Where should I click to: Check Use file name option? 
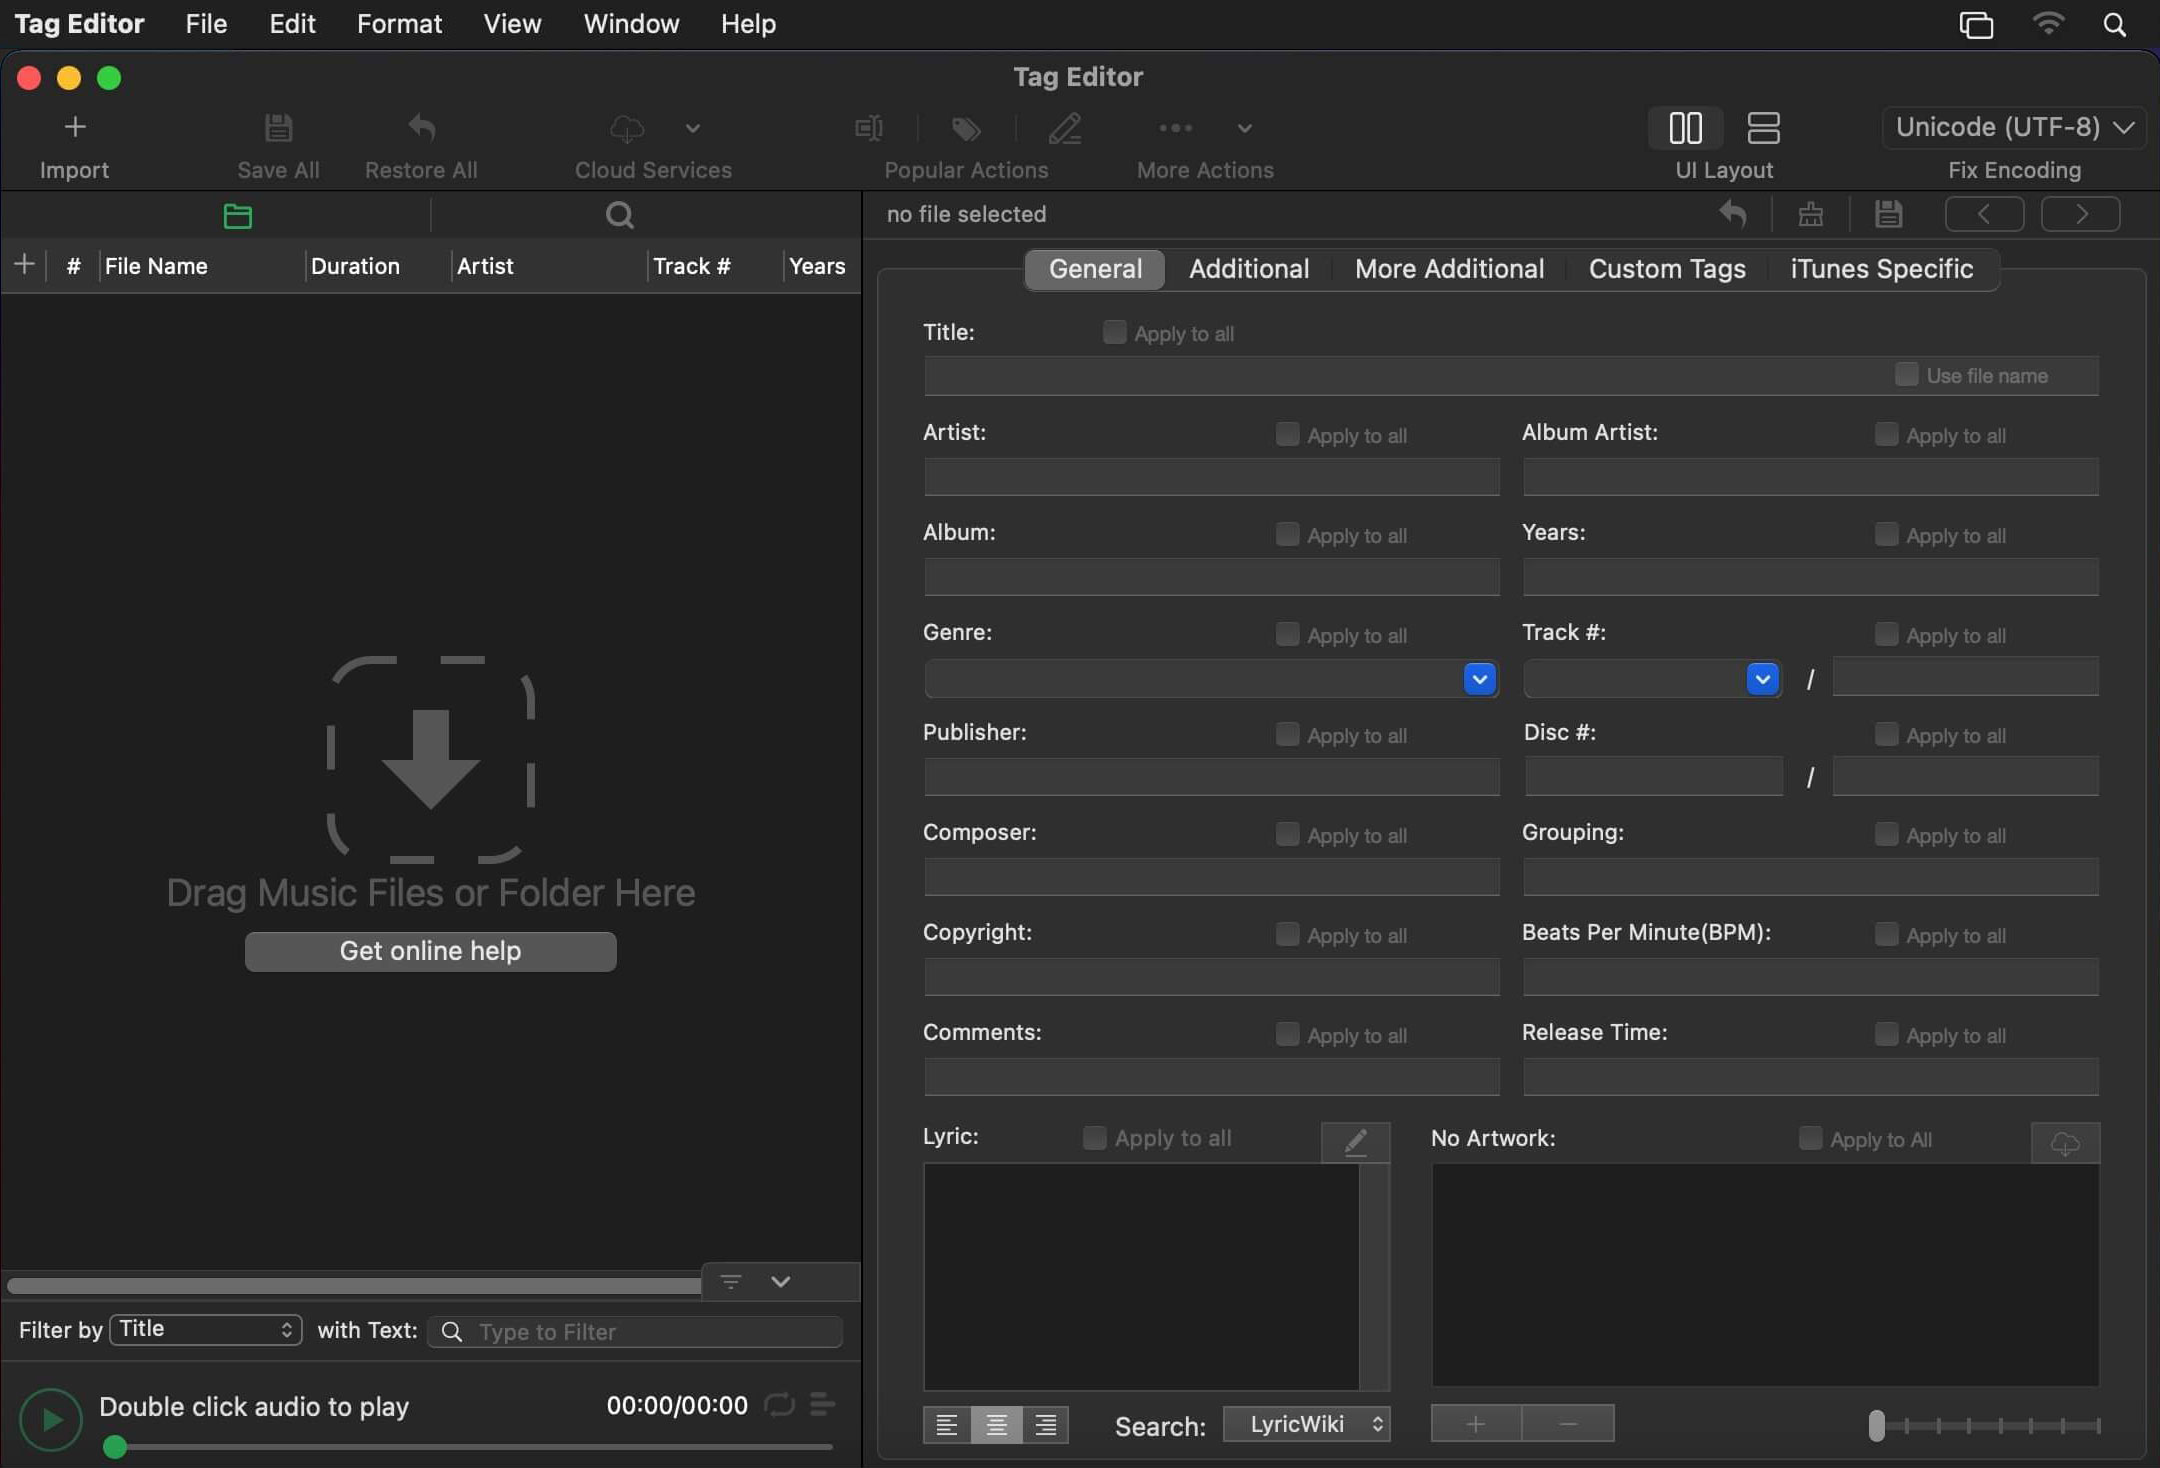point(1906,374)
